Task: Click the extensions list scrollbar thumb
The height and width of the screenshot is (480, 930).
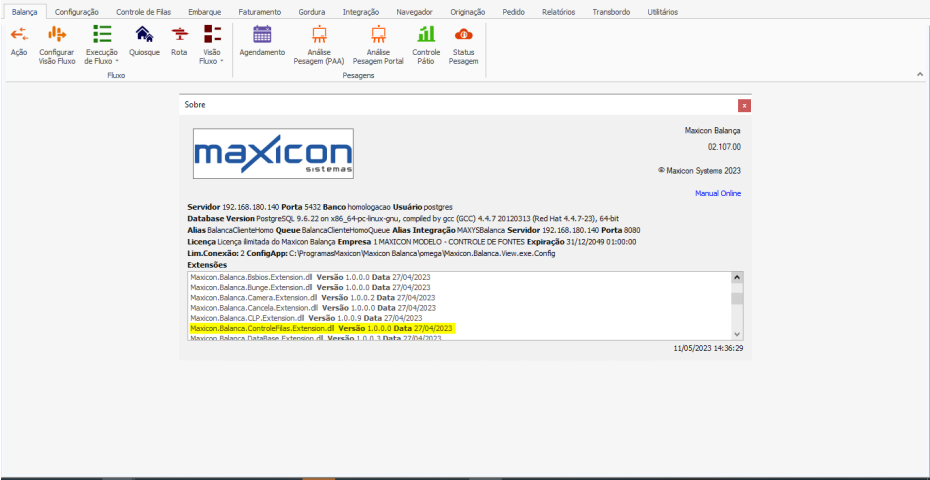Action: pos(737,298)
